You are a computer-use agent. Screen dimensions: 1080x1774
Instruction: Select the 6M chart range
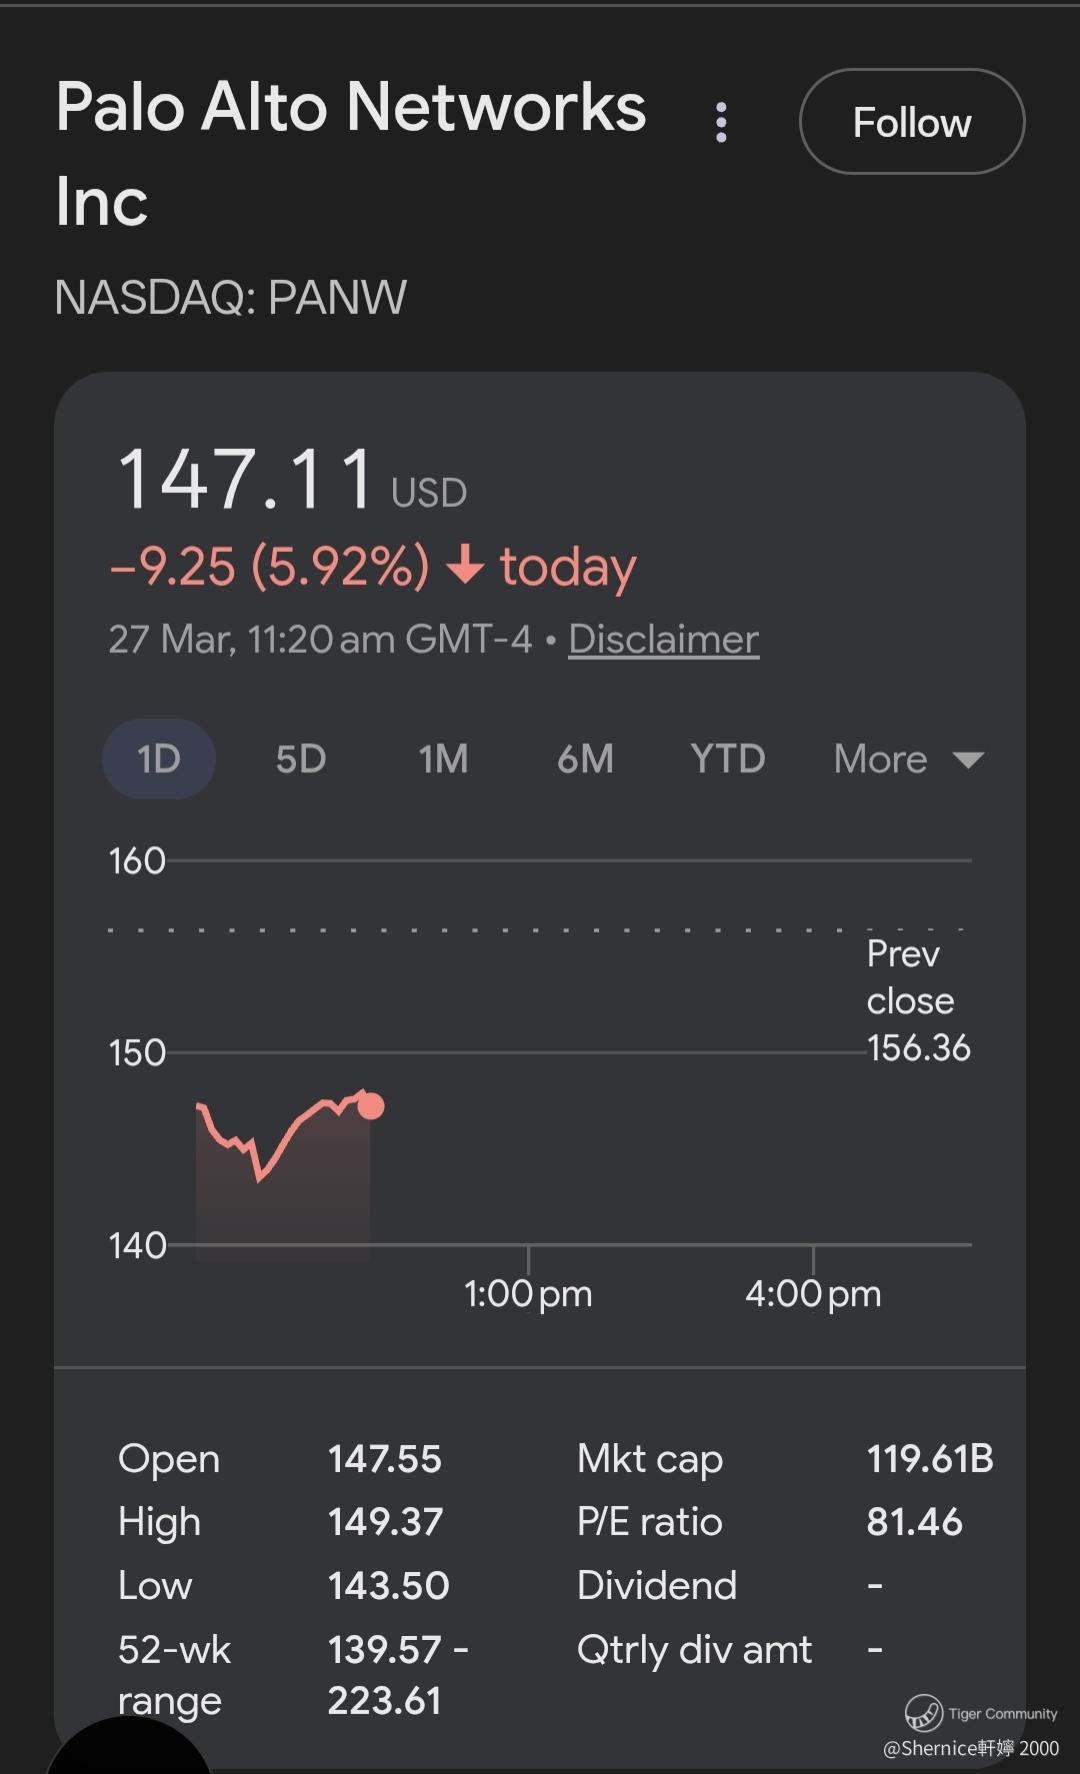click(585, 759)
